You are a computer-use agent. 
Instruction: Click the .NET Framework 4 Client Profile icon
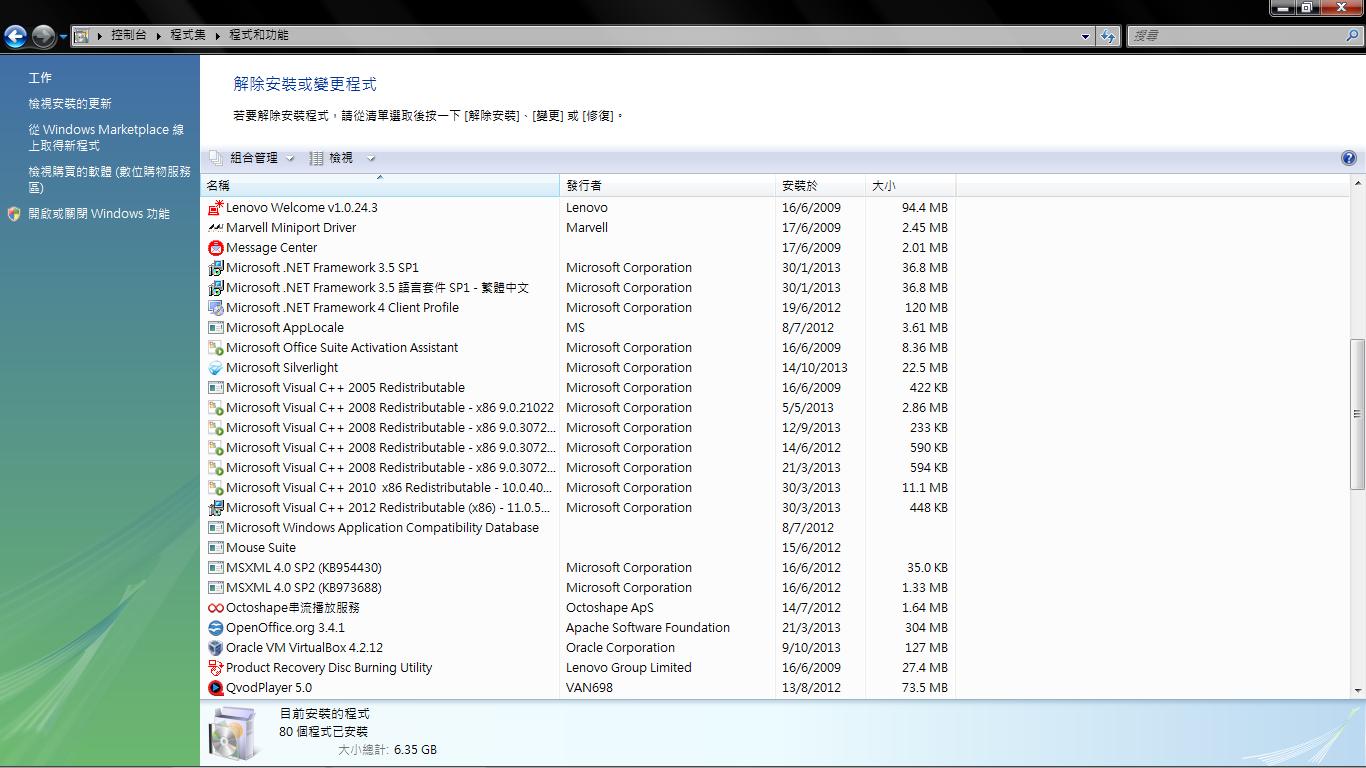point(215,308)
